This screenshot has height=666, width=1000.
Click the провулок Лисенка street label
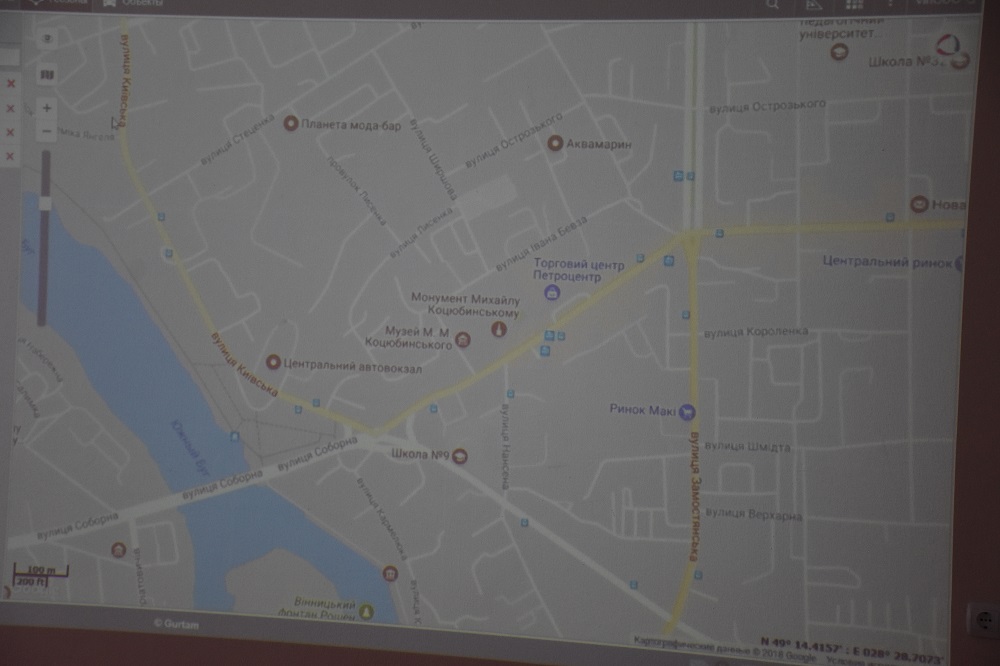click(357, 190)
